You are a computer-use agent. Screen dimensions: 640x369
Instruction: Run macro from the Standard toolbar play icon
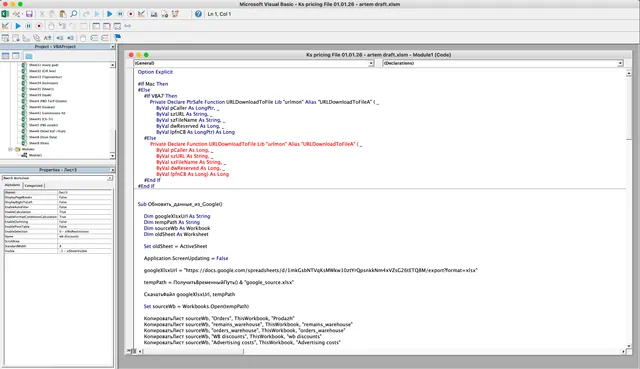[109, 14]
